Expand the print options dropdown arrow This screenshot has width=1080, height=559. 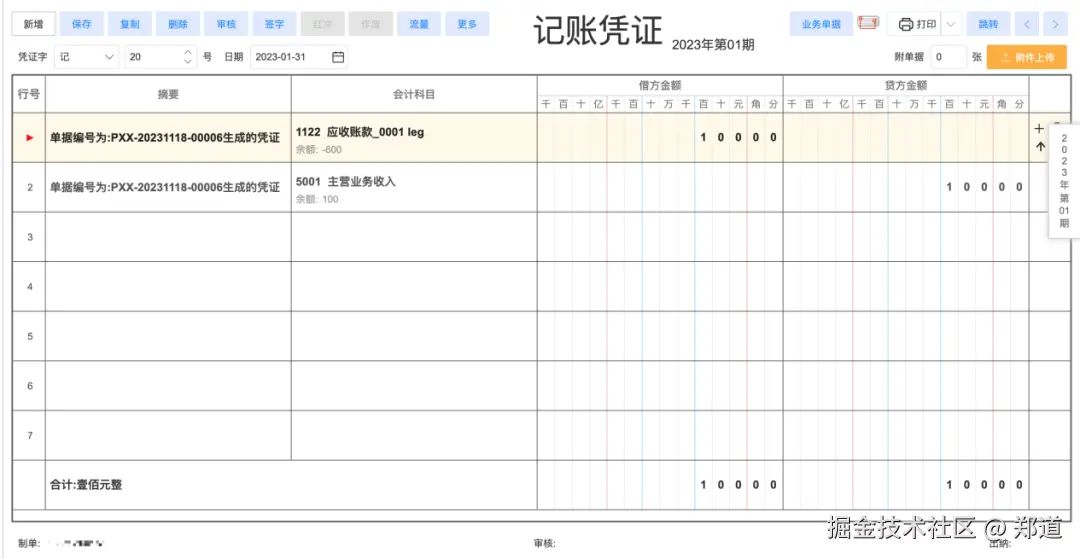pos(951,24)
